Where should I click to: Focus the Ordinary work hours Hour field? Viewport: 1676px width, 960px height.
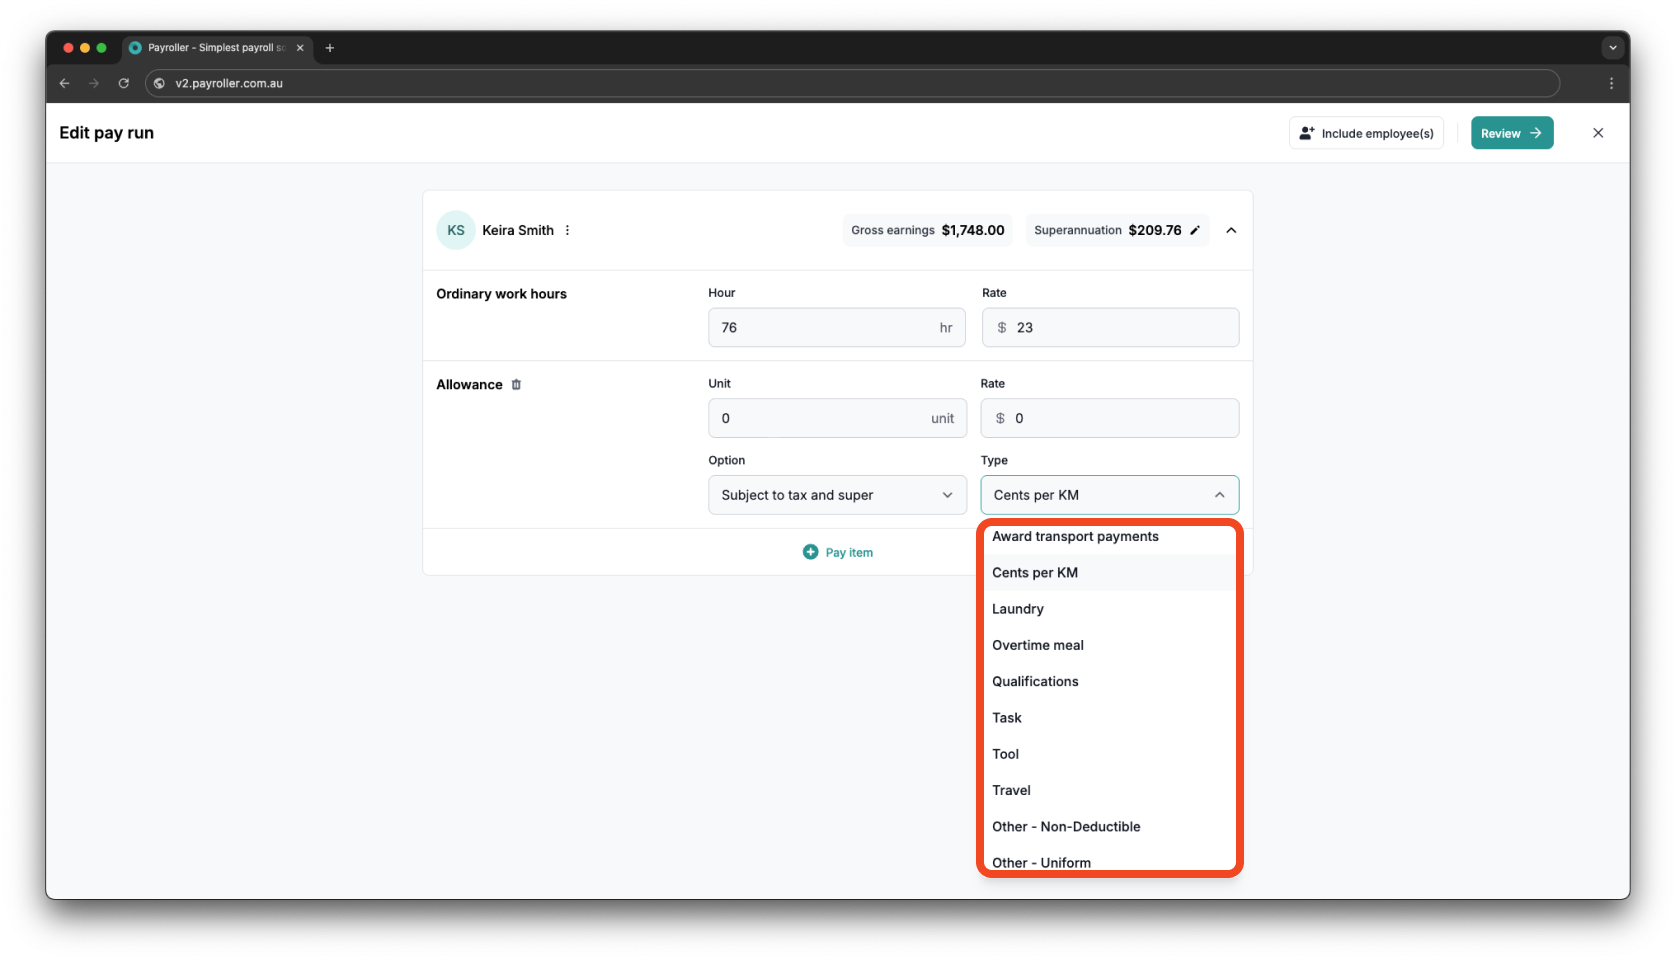(825, 328)
